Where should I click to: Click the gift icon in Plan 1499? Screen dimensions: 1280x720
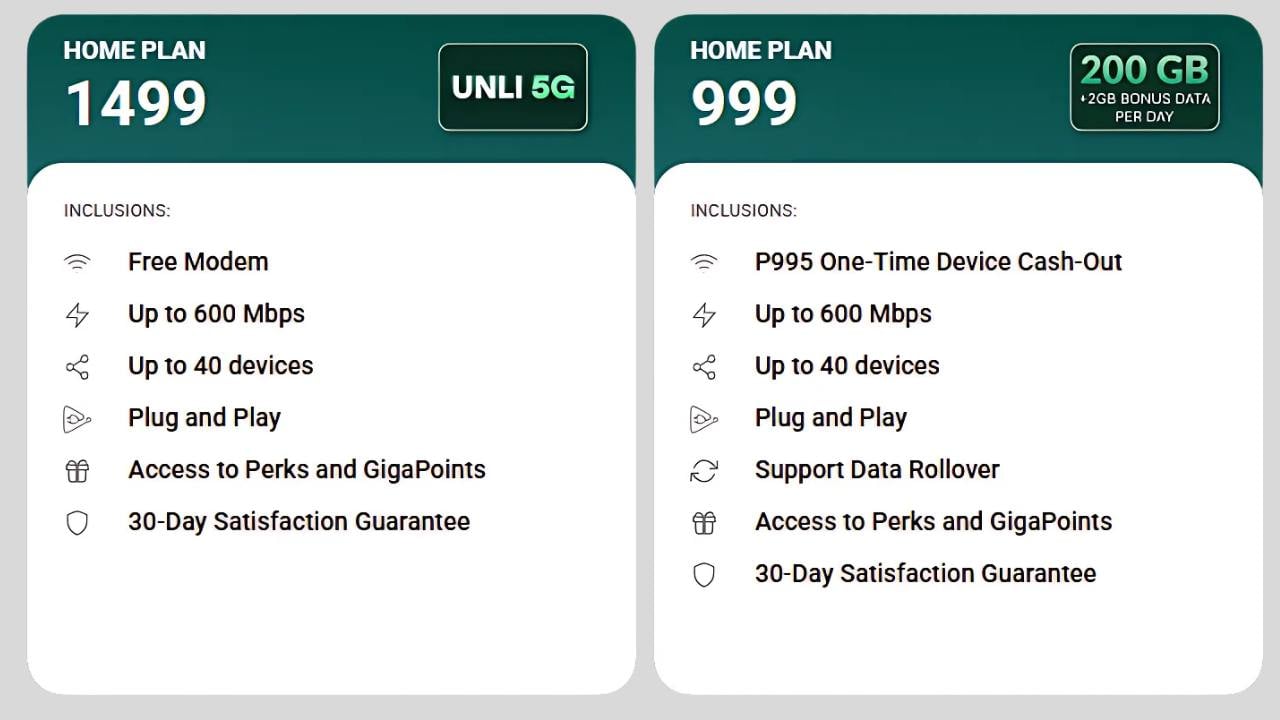pyautogui.click(x=77, y=471)
